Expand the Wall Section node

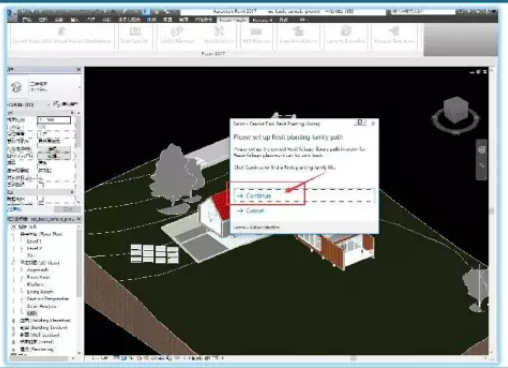(x=14, y=335)
